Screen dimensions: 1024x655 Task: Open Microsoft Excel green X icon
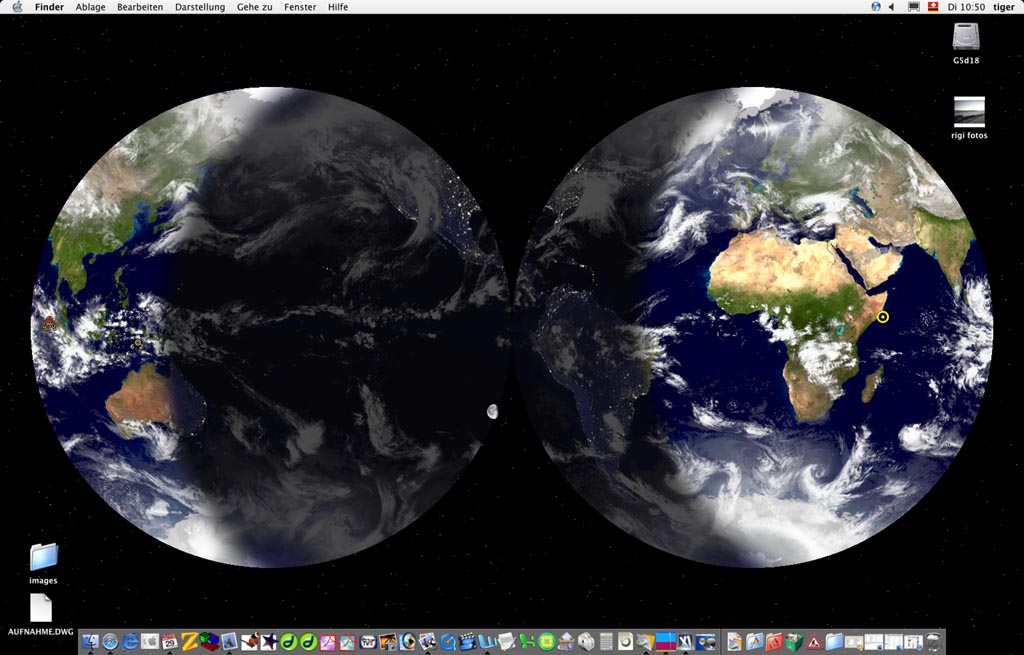(x=526, y=641)
